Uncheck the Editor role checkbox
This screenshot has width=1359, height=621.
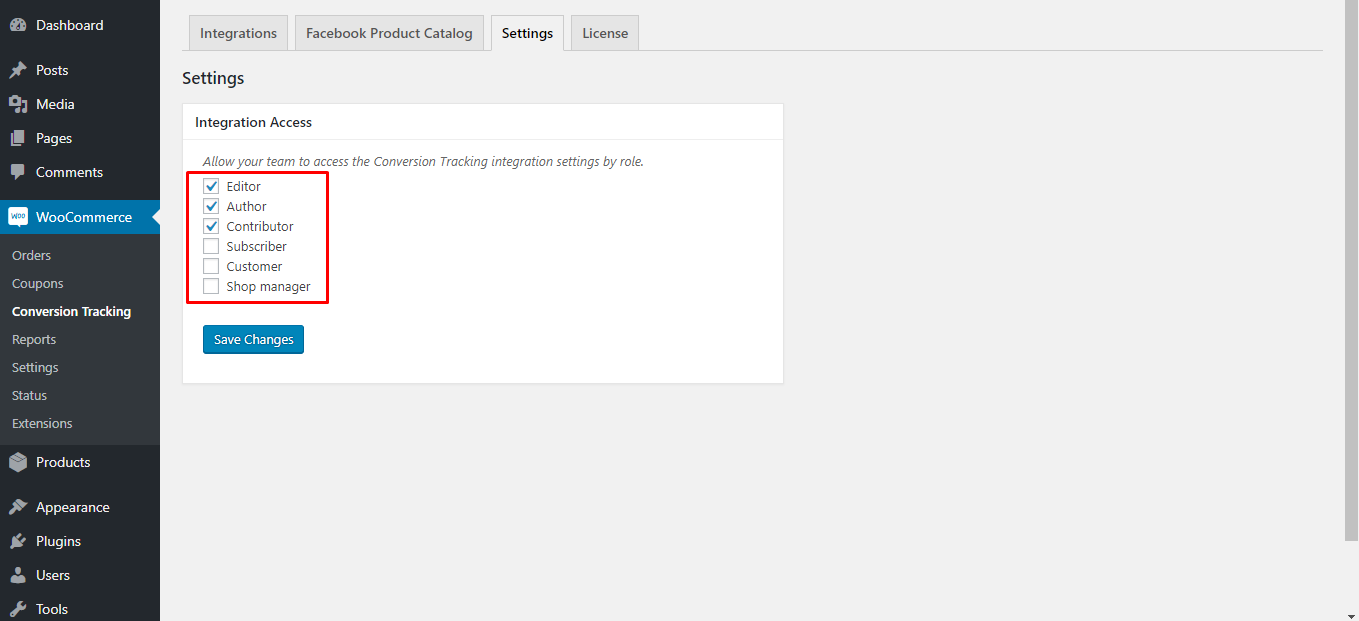click(x=211, y=186)
